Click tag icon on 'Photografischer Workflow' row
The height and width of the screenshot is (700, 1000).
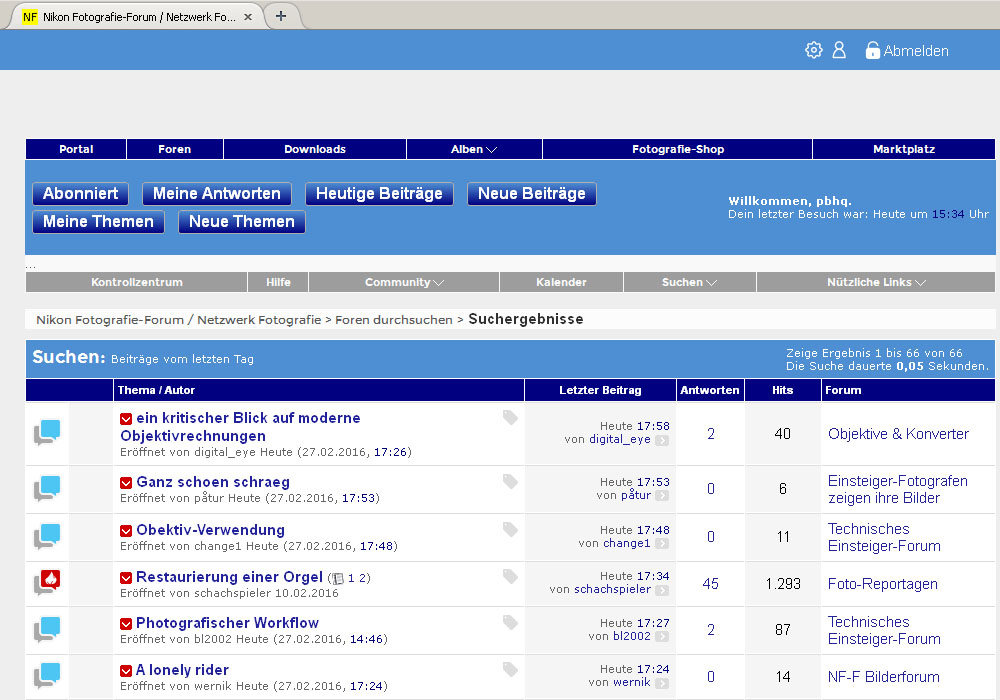510,622
